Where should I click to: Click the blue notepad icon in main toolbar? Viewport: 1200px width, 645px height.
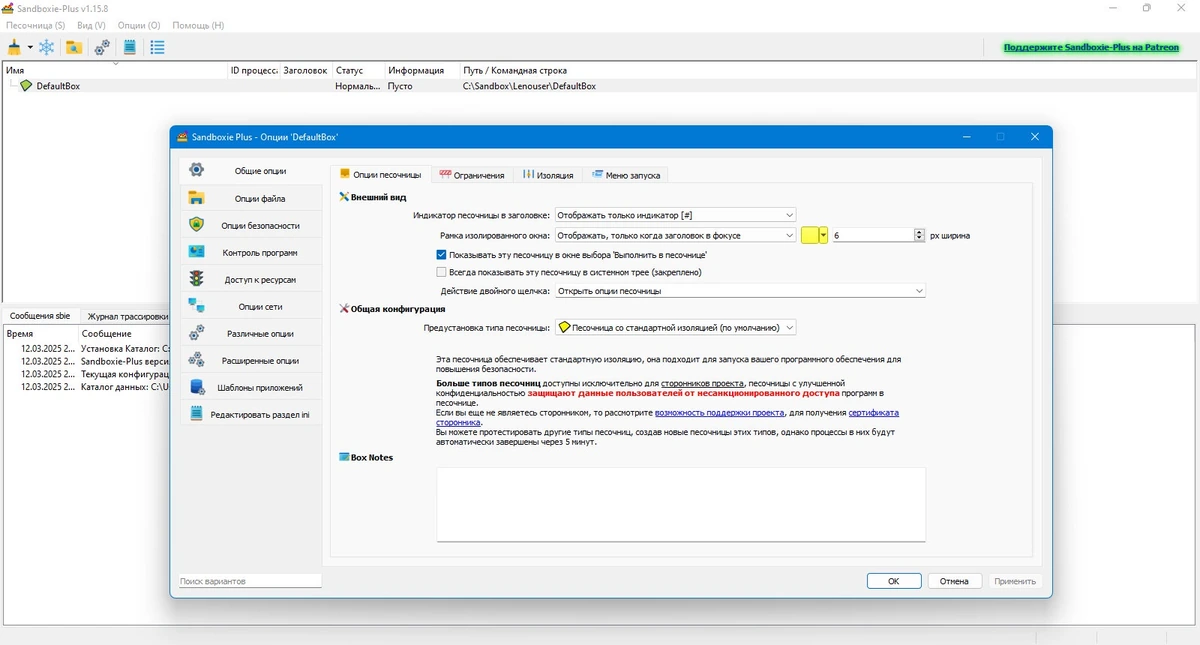130,47
